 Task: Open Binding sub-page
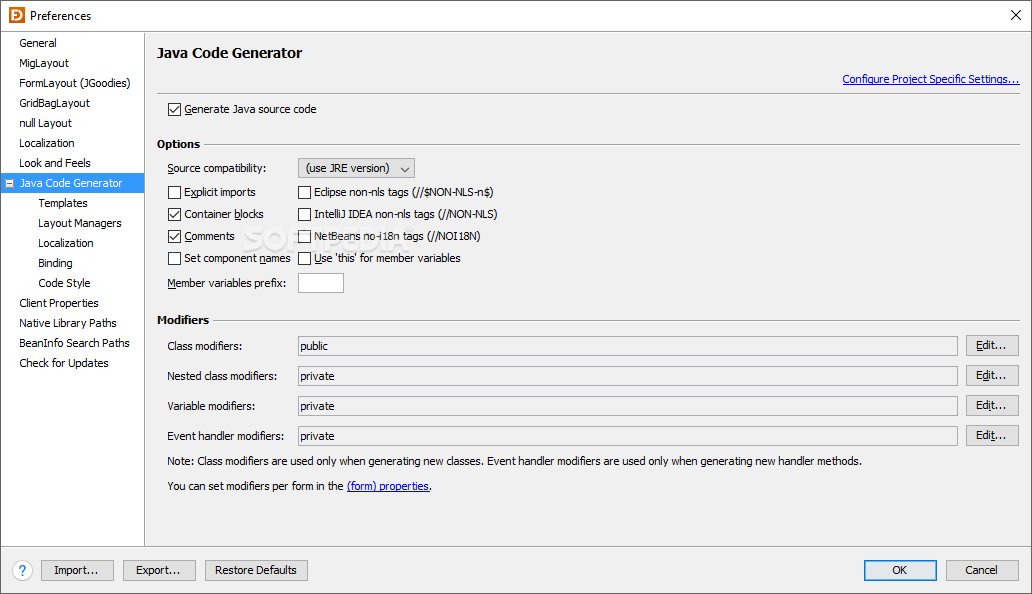coord(55,263)
